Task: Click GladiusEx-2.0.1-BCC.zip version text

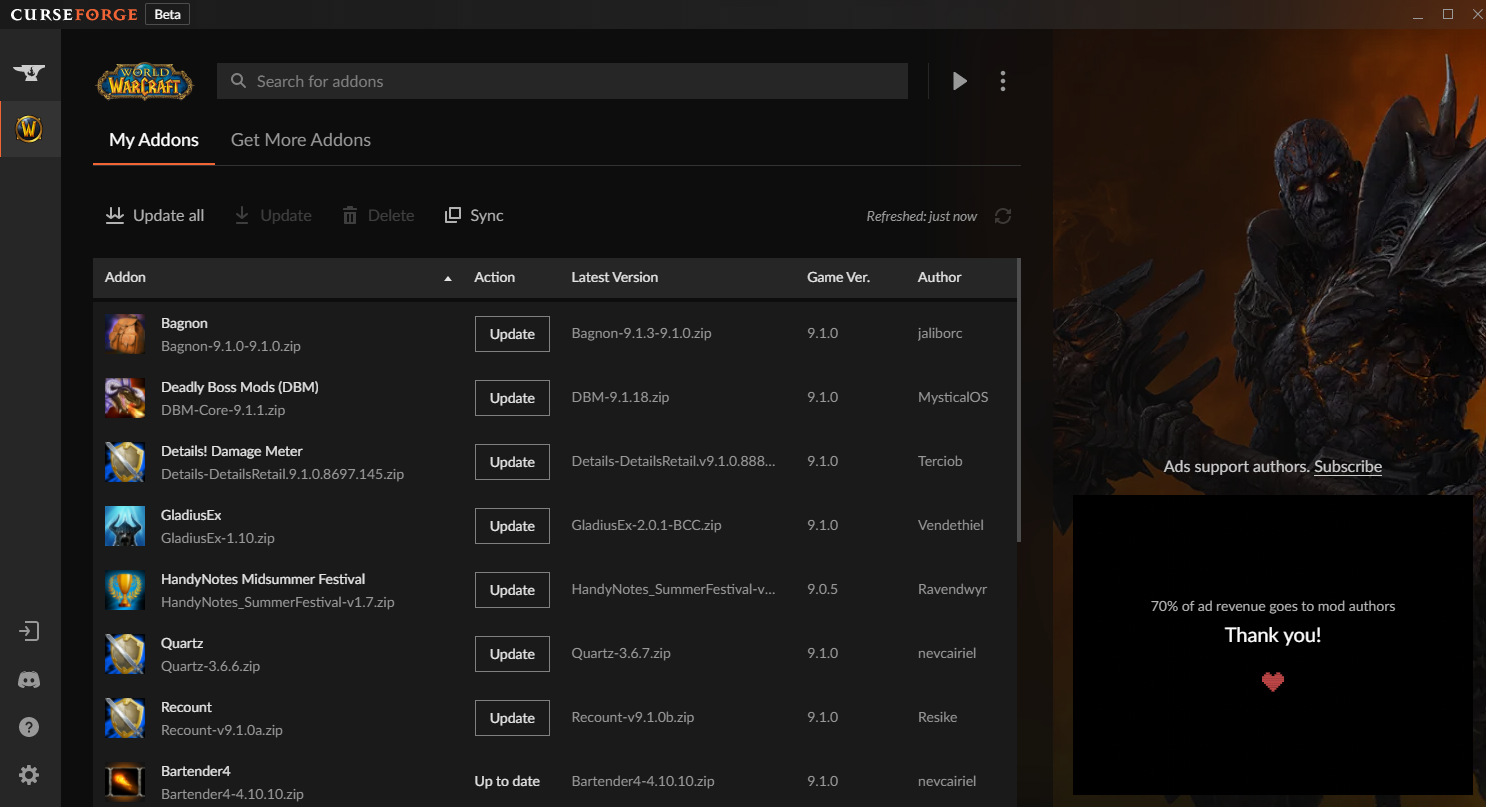Action: [646, 525]
